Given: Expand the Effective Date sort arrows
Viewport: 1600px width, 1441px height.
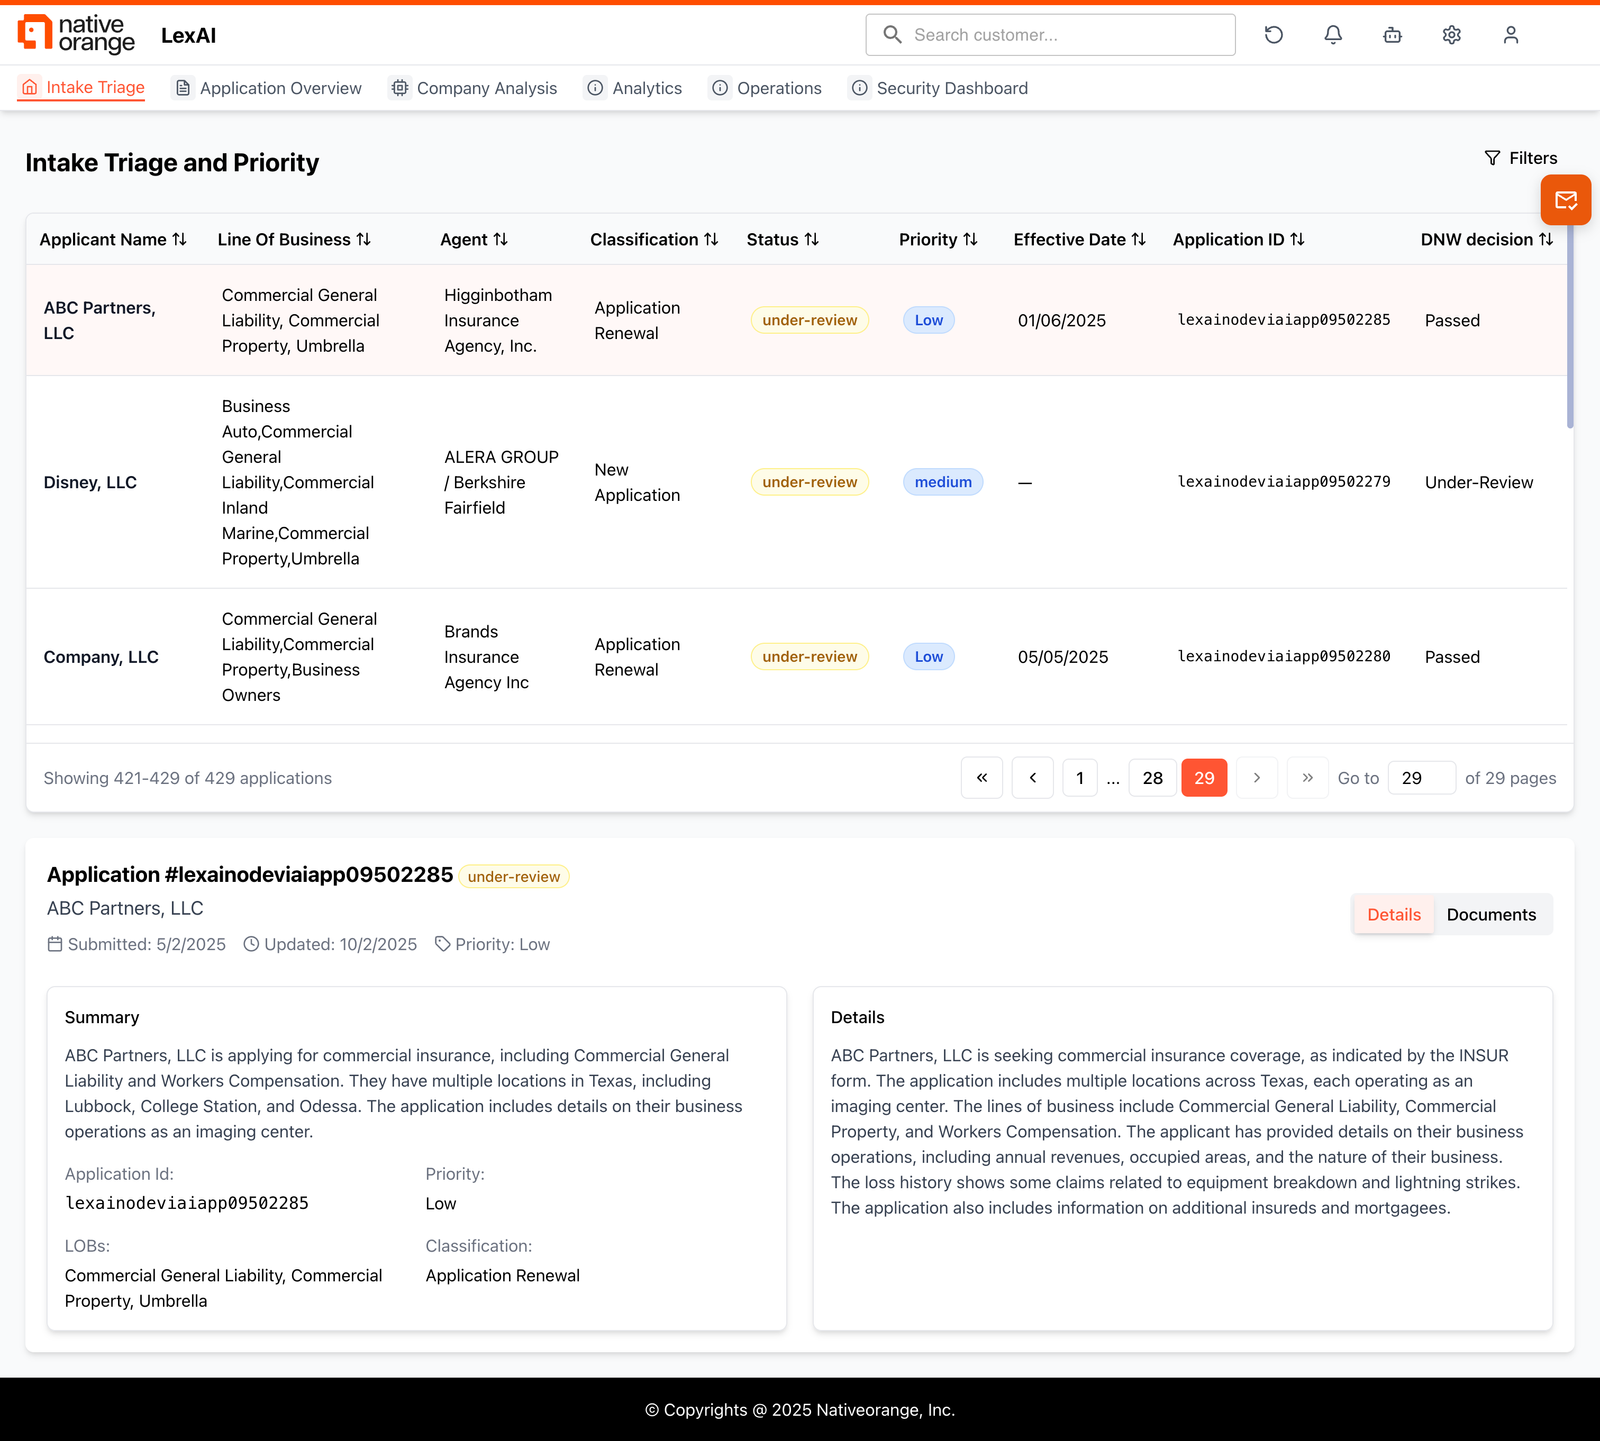Looking at the screenshot, I should (x=1140, y=239).
